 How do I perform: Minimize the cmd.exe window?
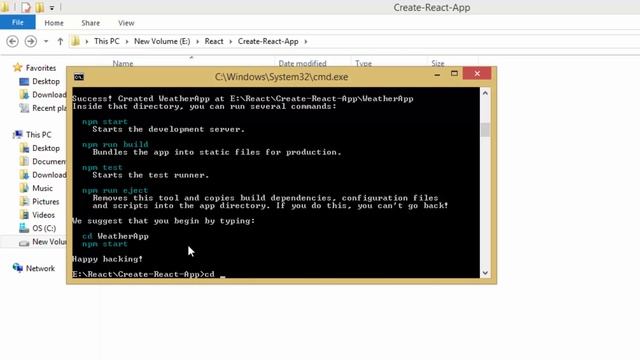pyautogui.click(x=437, y=74)
